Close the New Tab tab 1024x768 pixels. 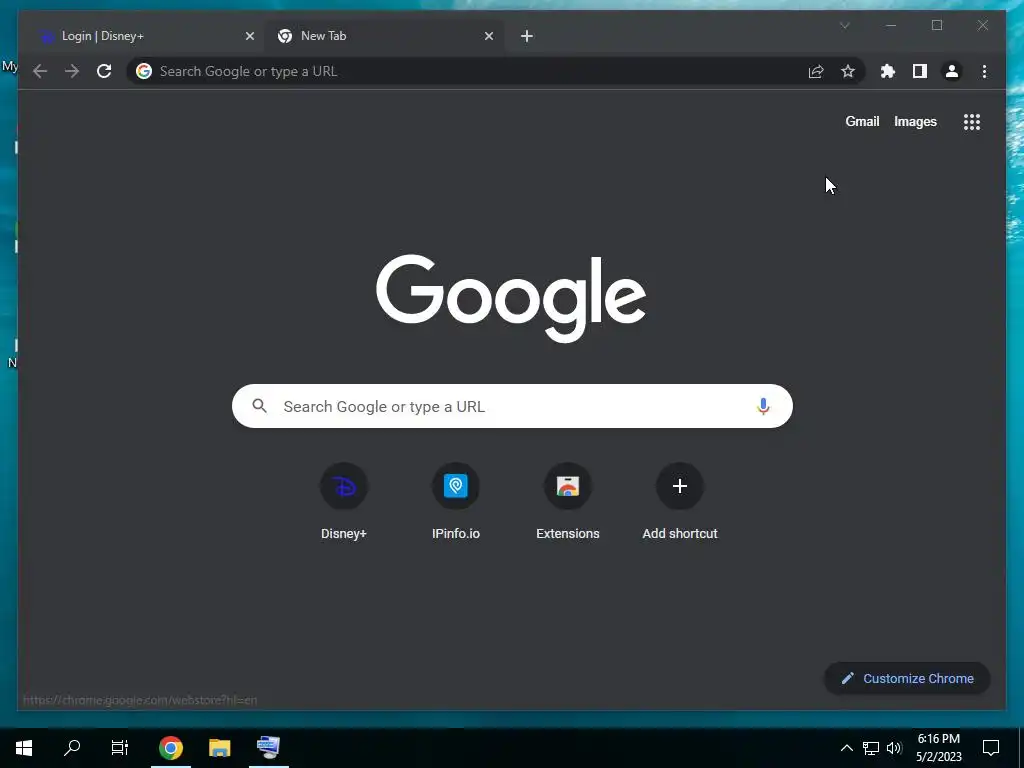coord(488,36)
